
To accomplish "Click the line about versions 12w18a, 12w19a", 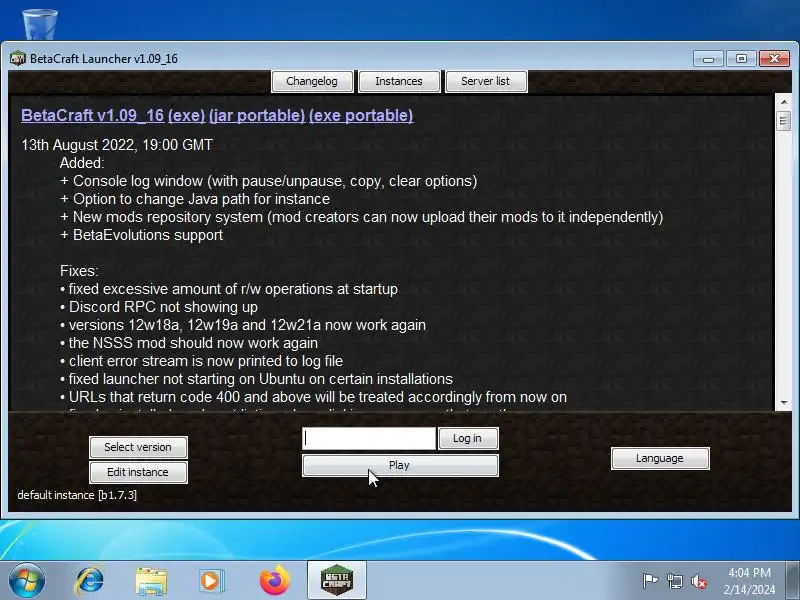I will click(x=243, y=325).
